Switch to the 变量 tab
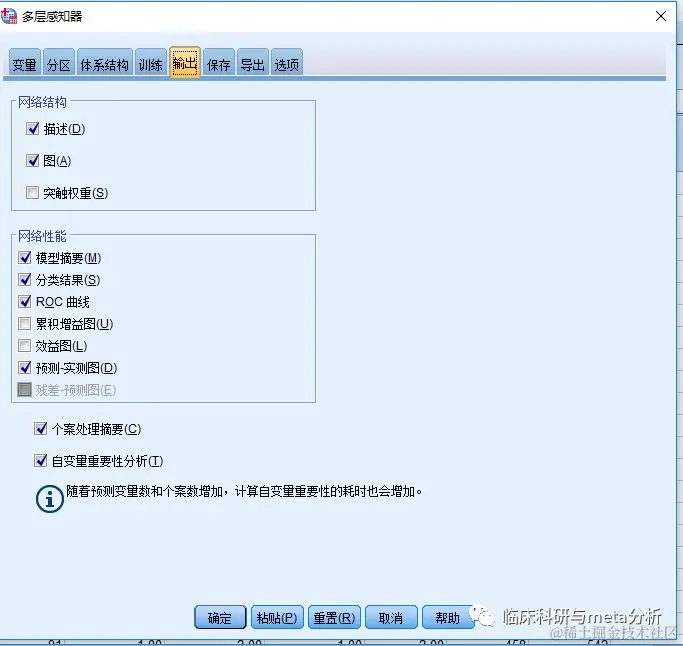683x646 pixels. [24, 63]
